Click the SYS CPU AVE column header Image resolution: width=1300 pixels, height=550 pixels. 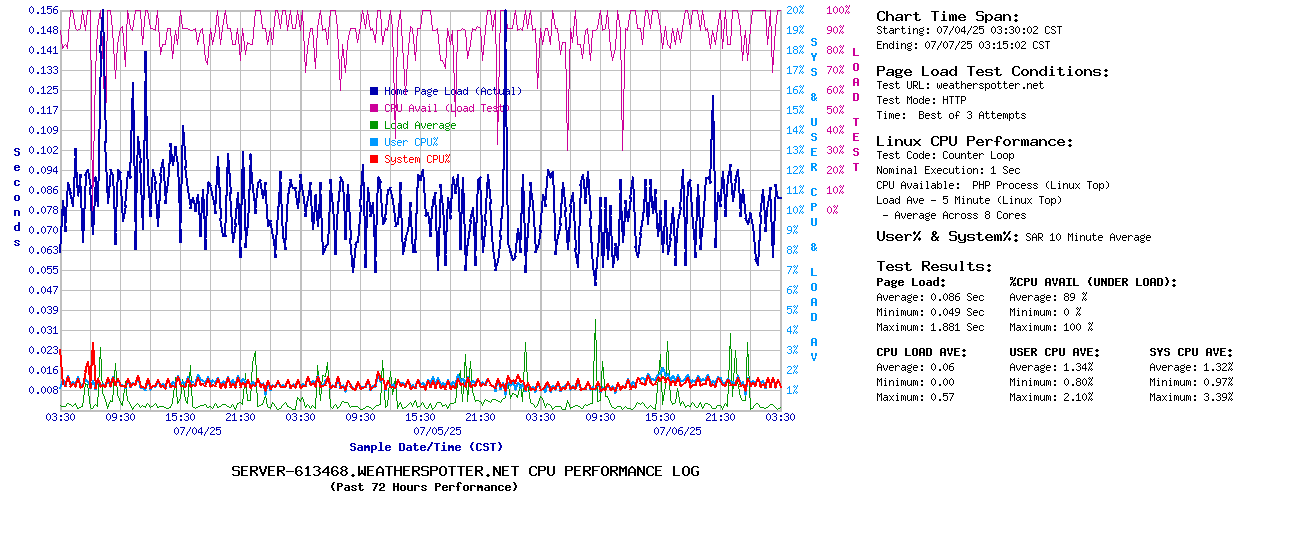(1191, 352)
